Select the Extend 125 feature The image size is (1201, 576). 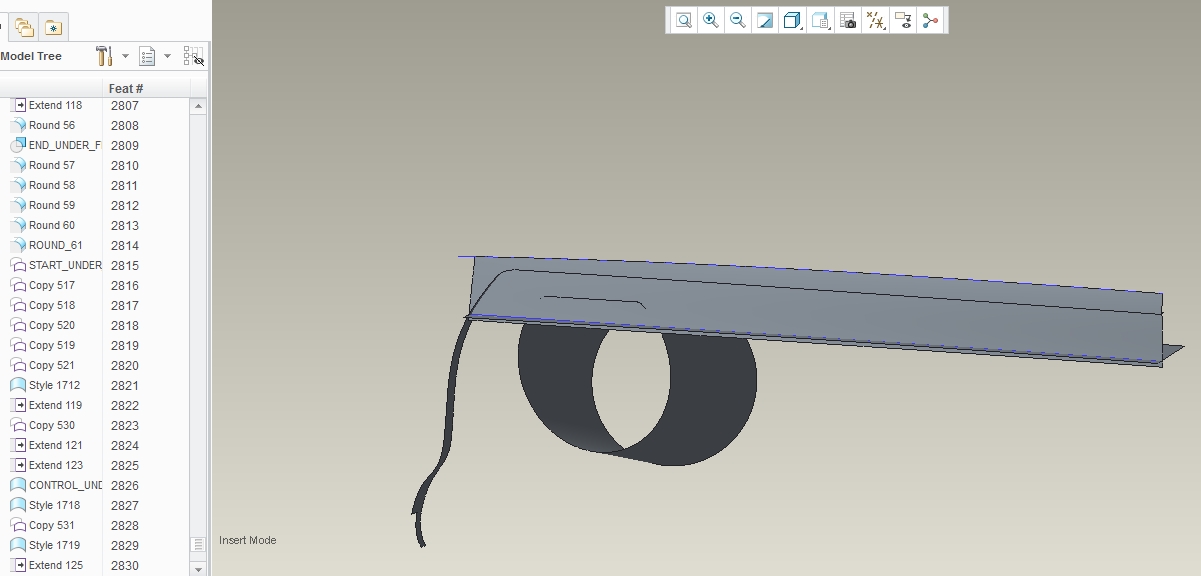tap(55, 565)
